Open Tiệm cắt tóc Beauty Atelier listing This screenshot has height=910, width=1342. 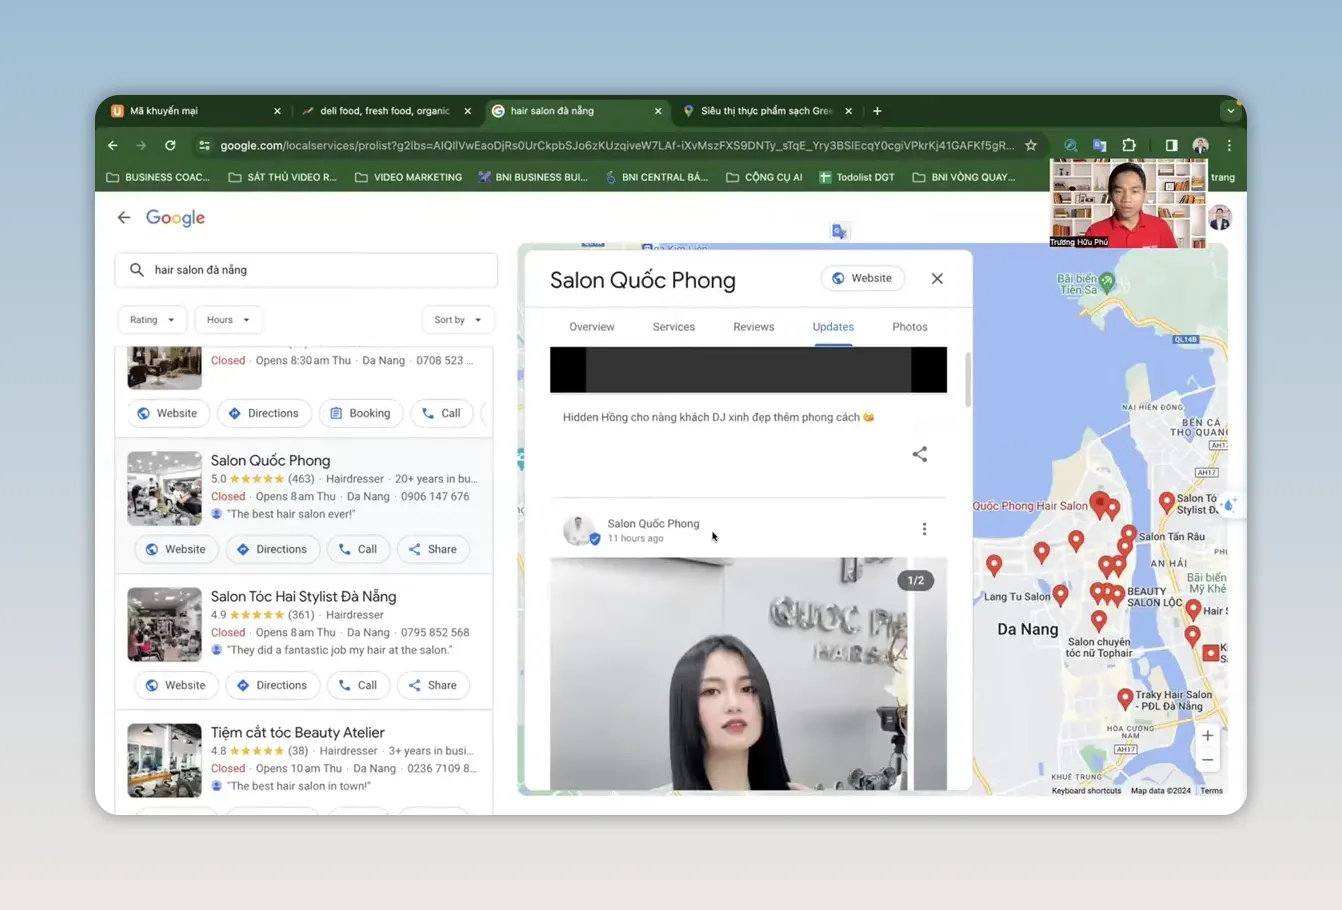point(297,732)
